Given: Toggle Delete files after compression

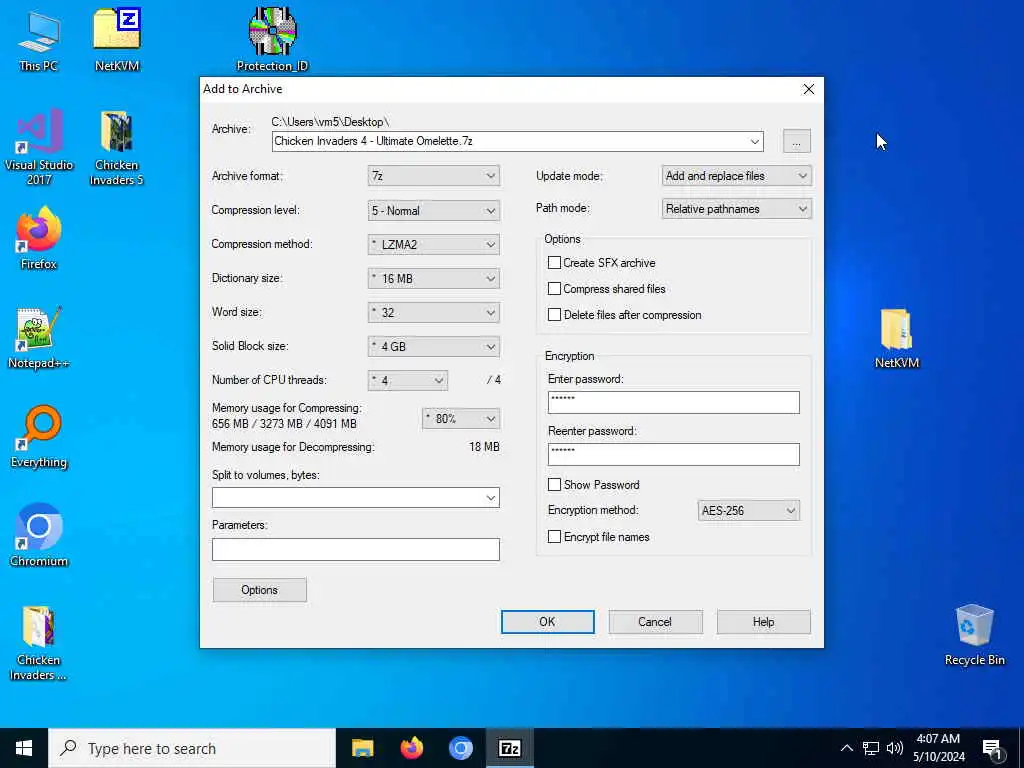Looking at the screenshot, I should click(x=554, y=315).
